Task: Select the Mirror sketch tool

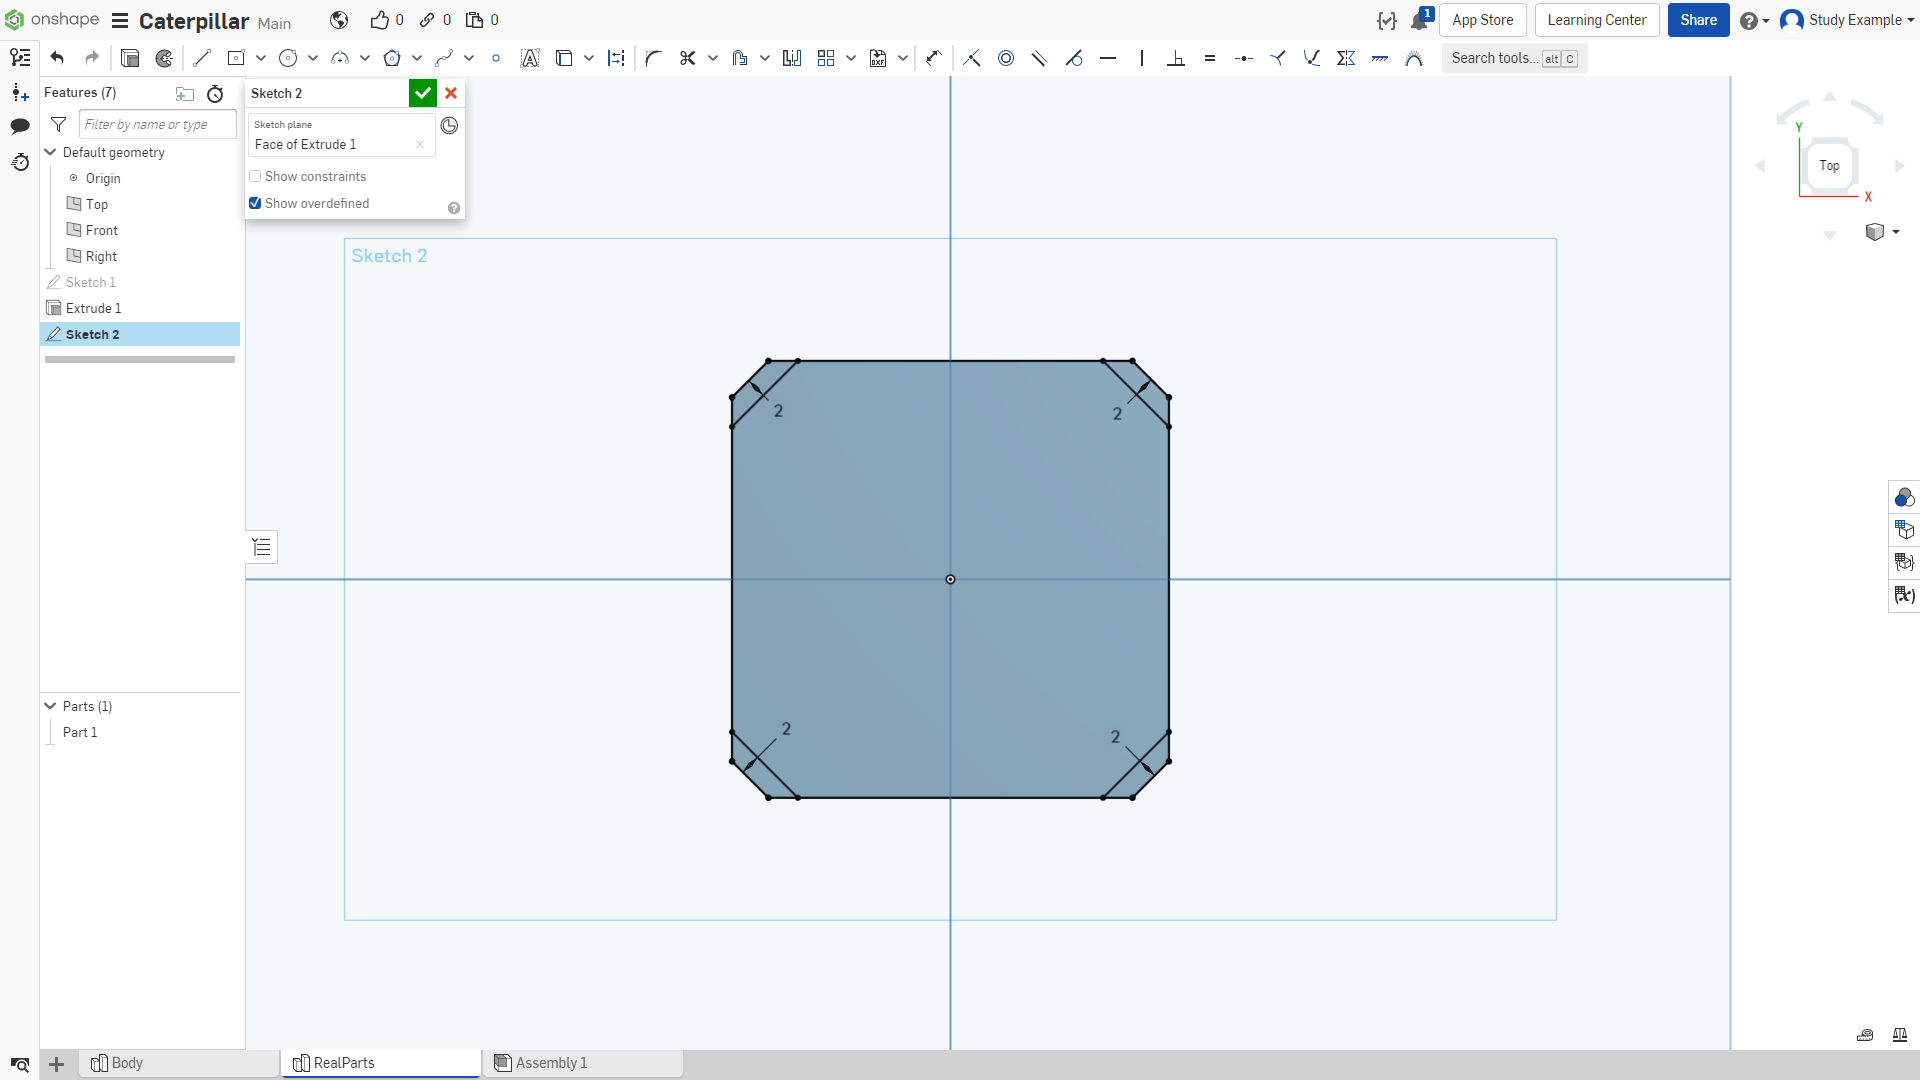Action: click(792, 58)
